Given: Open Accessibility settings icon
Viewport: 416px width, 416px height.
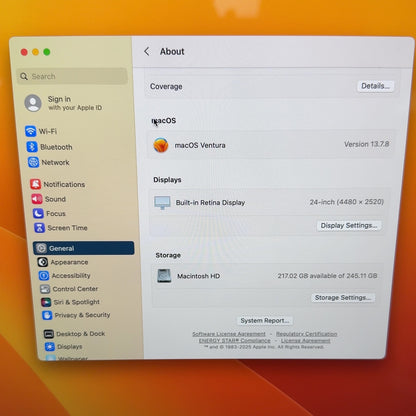Looking at the screenshot, I should 44,275.
